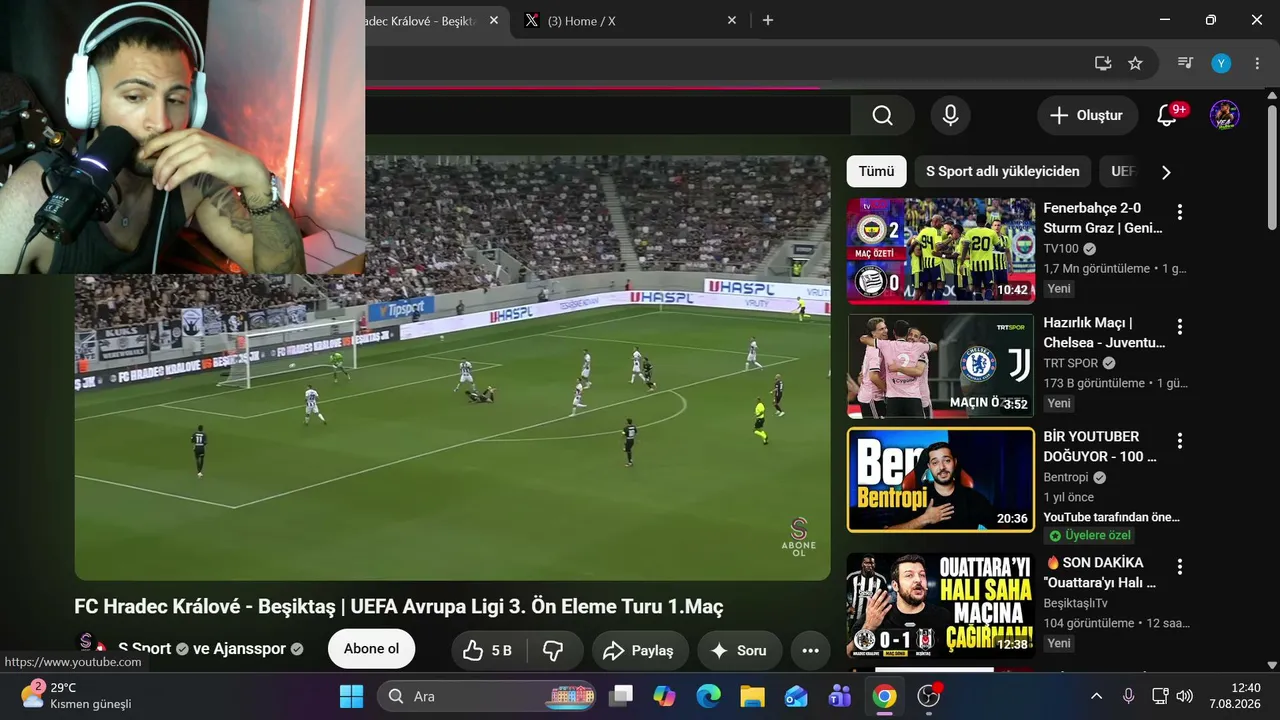Select the S Sport adlı yükleyiciden chip
Viewport: 1280px width, 720px height.
[x=1003, y=171]
